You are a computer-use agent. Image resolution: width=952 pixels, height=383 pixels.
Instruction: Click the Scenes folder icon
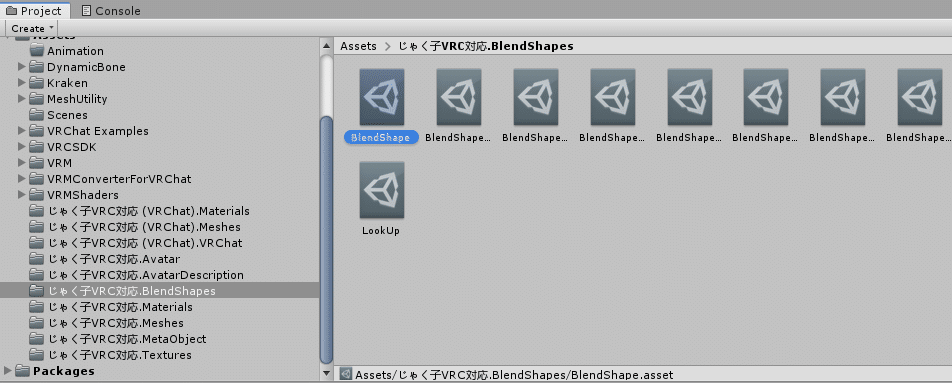(x=36, y=115)
